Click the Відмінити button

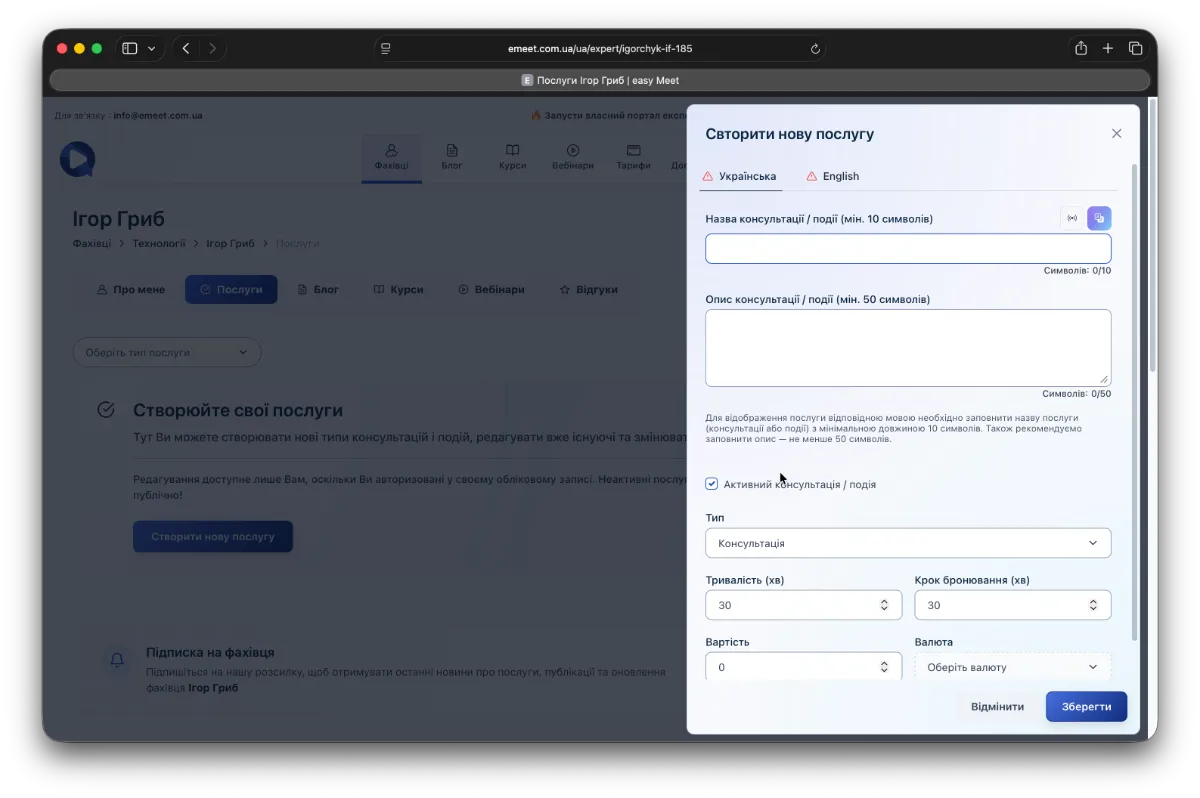pos(997,706)
